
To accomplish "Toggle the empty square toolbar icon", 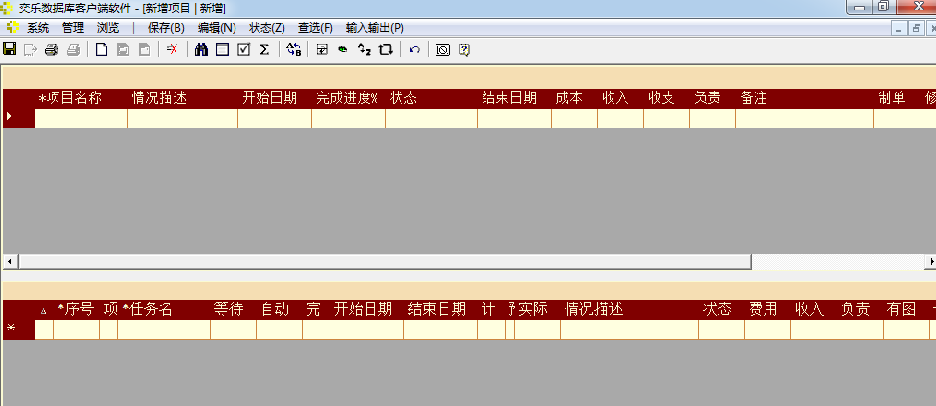I will click(222, 49).
